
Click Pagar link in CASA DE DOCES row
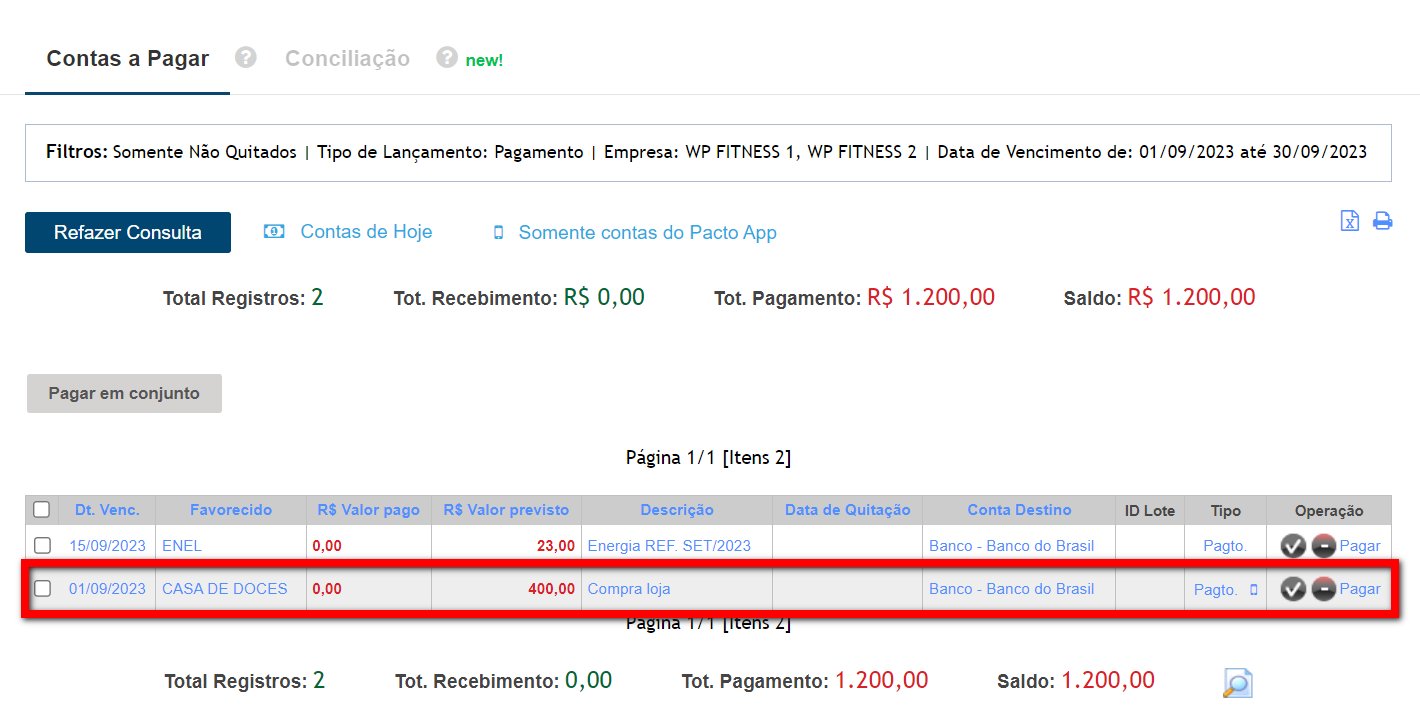coord(1359,589)
